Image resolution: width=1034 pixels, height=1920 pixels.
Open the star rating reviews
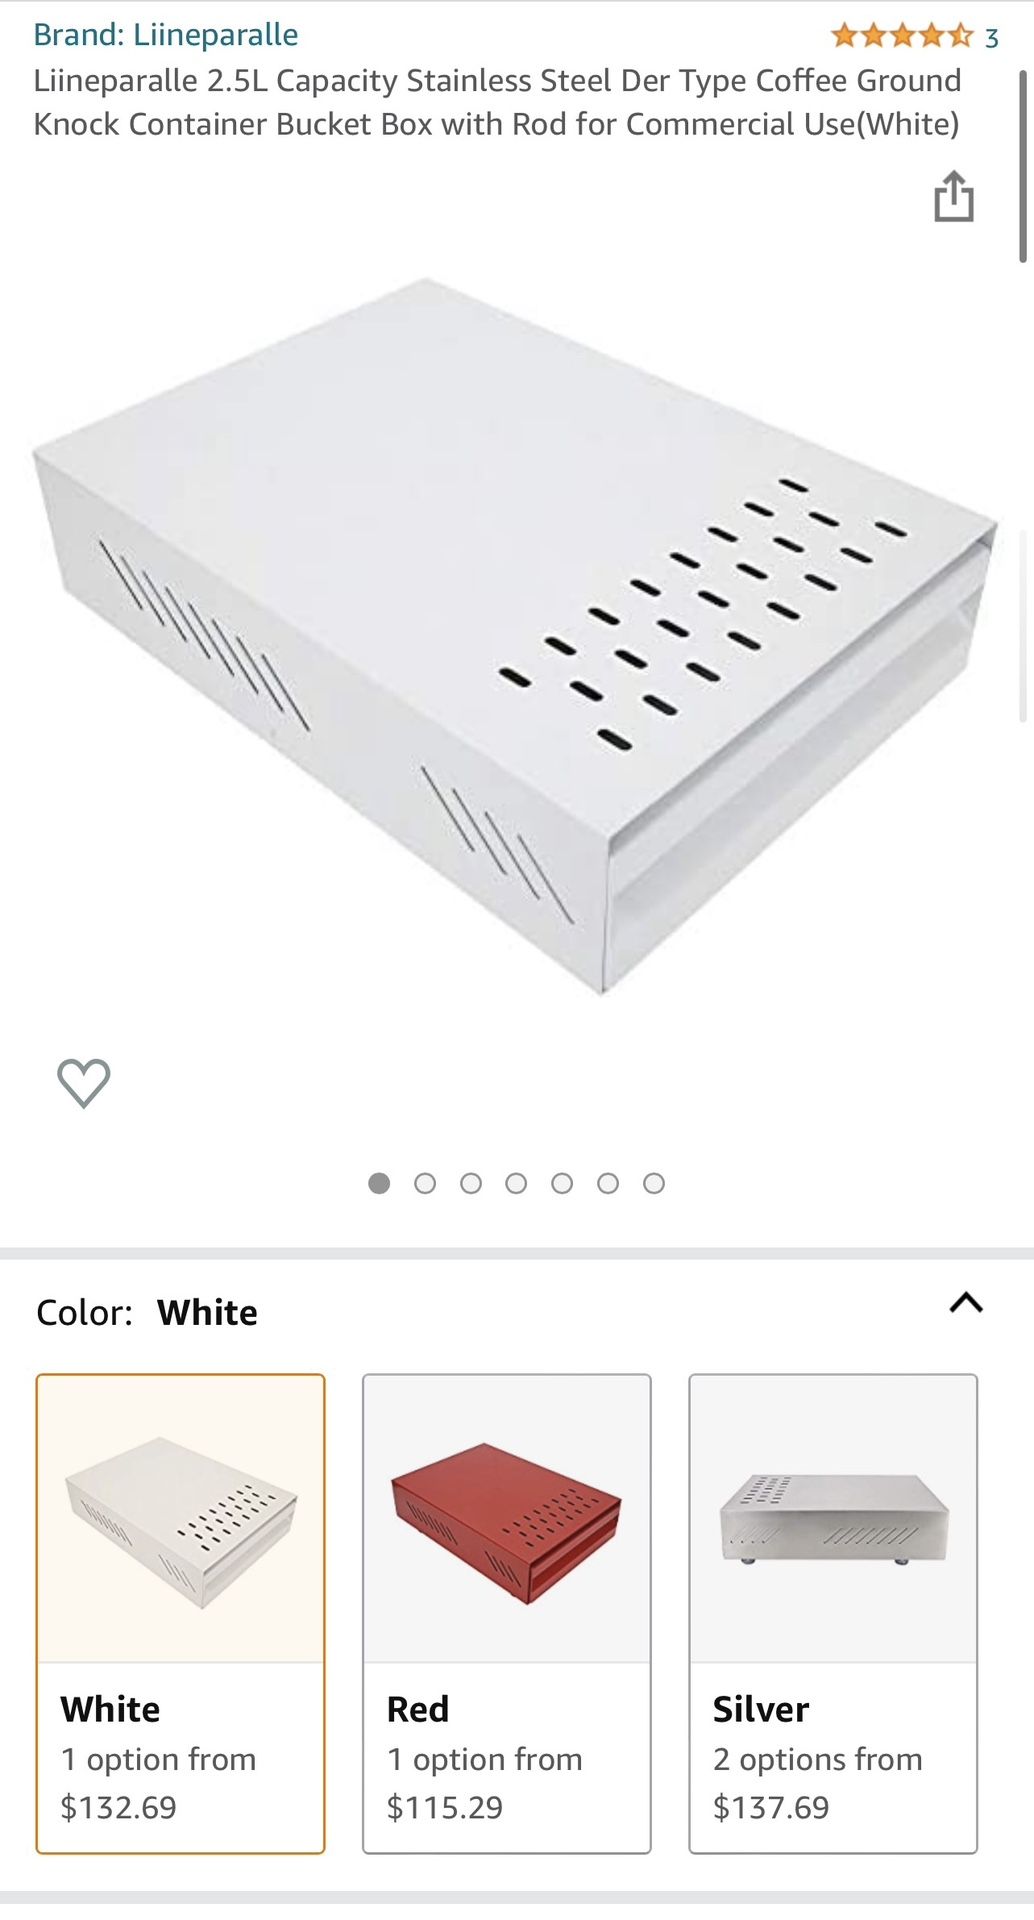(902, 36)
